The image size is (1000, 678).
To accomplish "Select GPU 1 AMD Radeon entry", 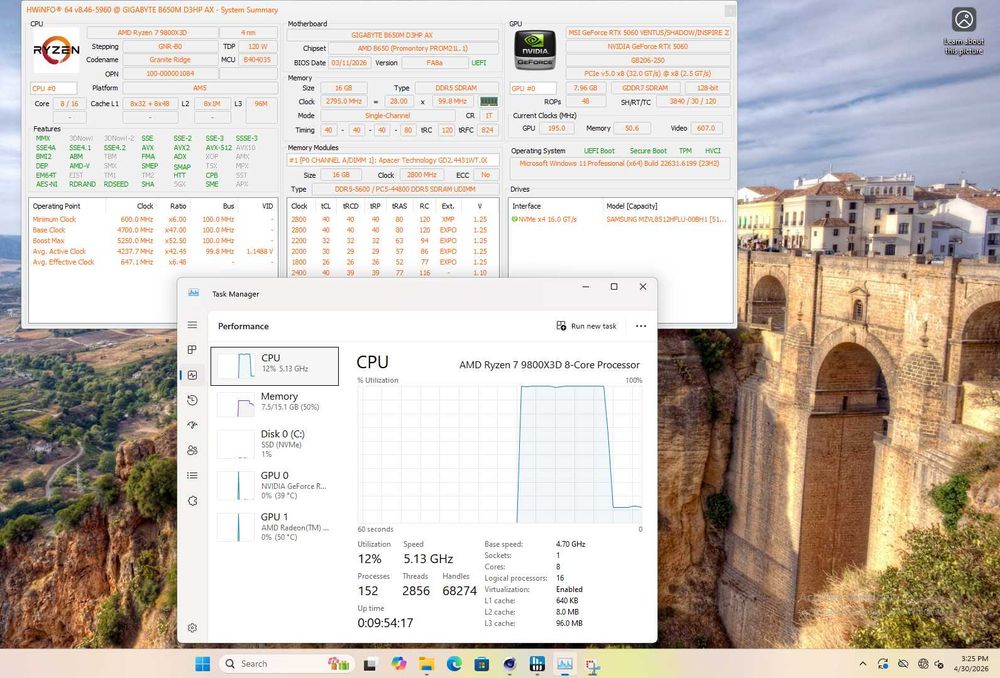I will 274,526.
